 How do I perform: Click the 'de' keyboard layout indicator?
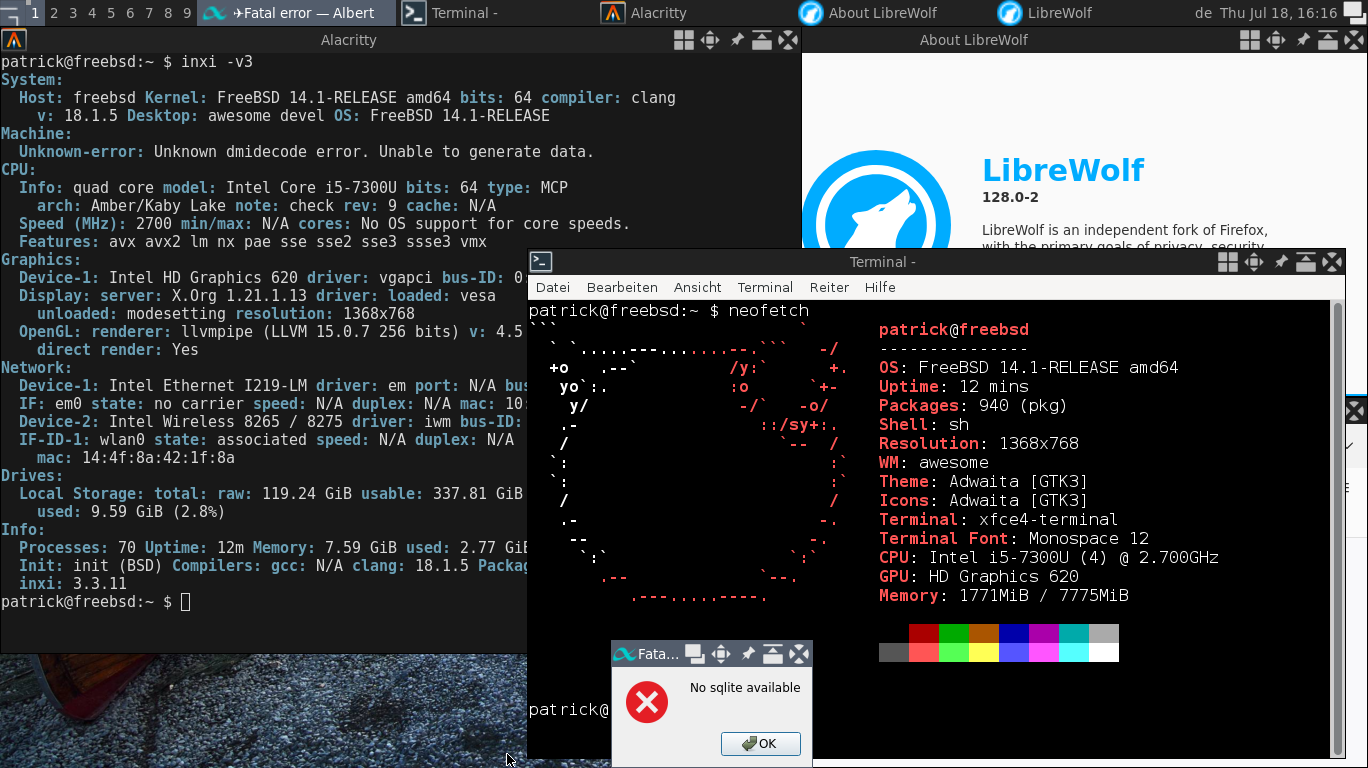[1203, 13]
